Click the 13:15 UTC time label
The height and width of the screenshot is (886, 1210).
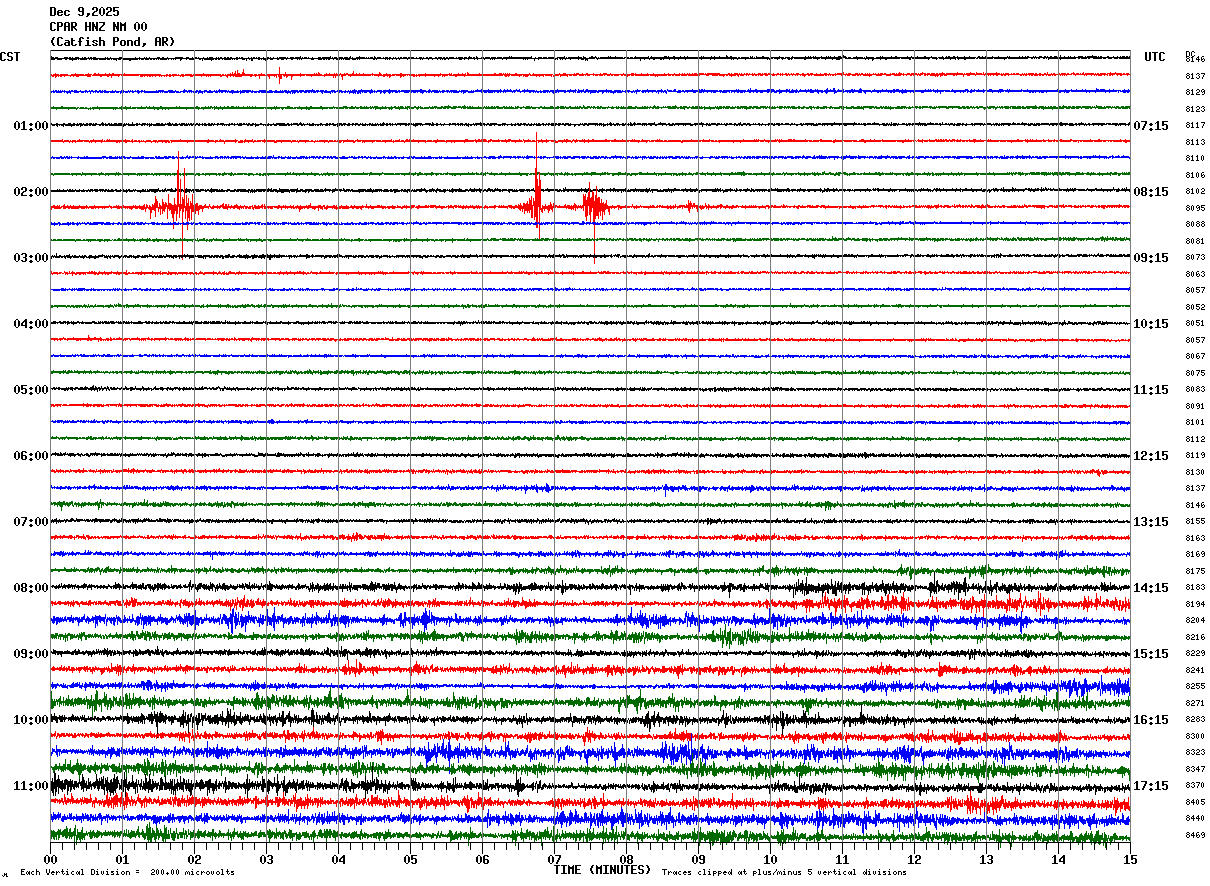(1151, 522)
